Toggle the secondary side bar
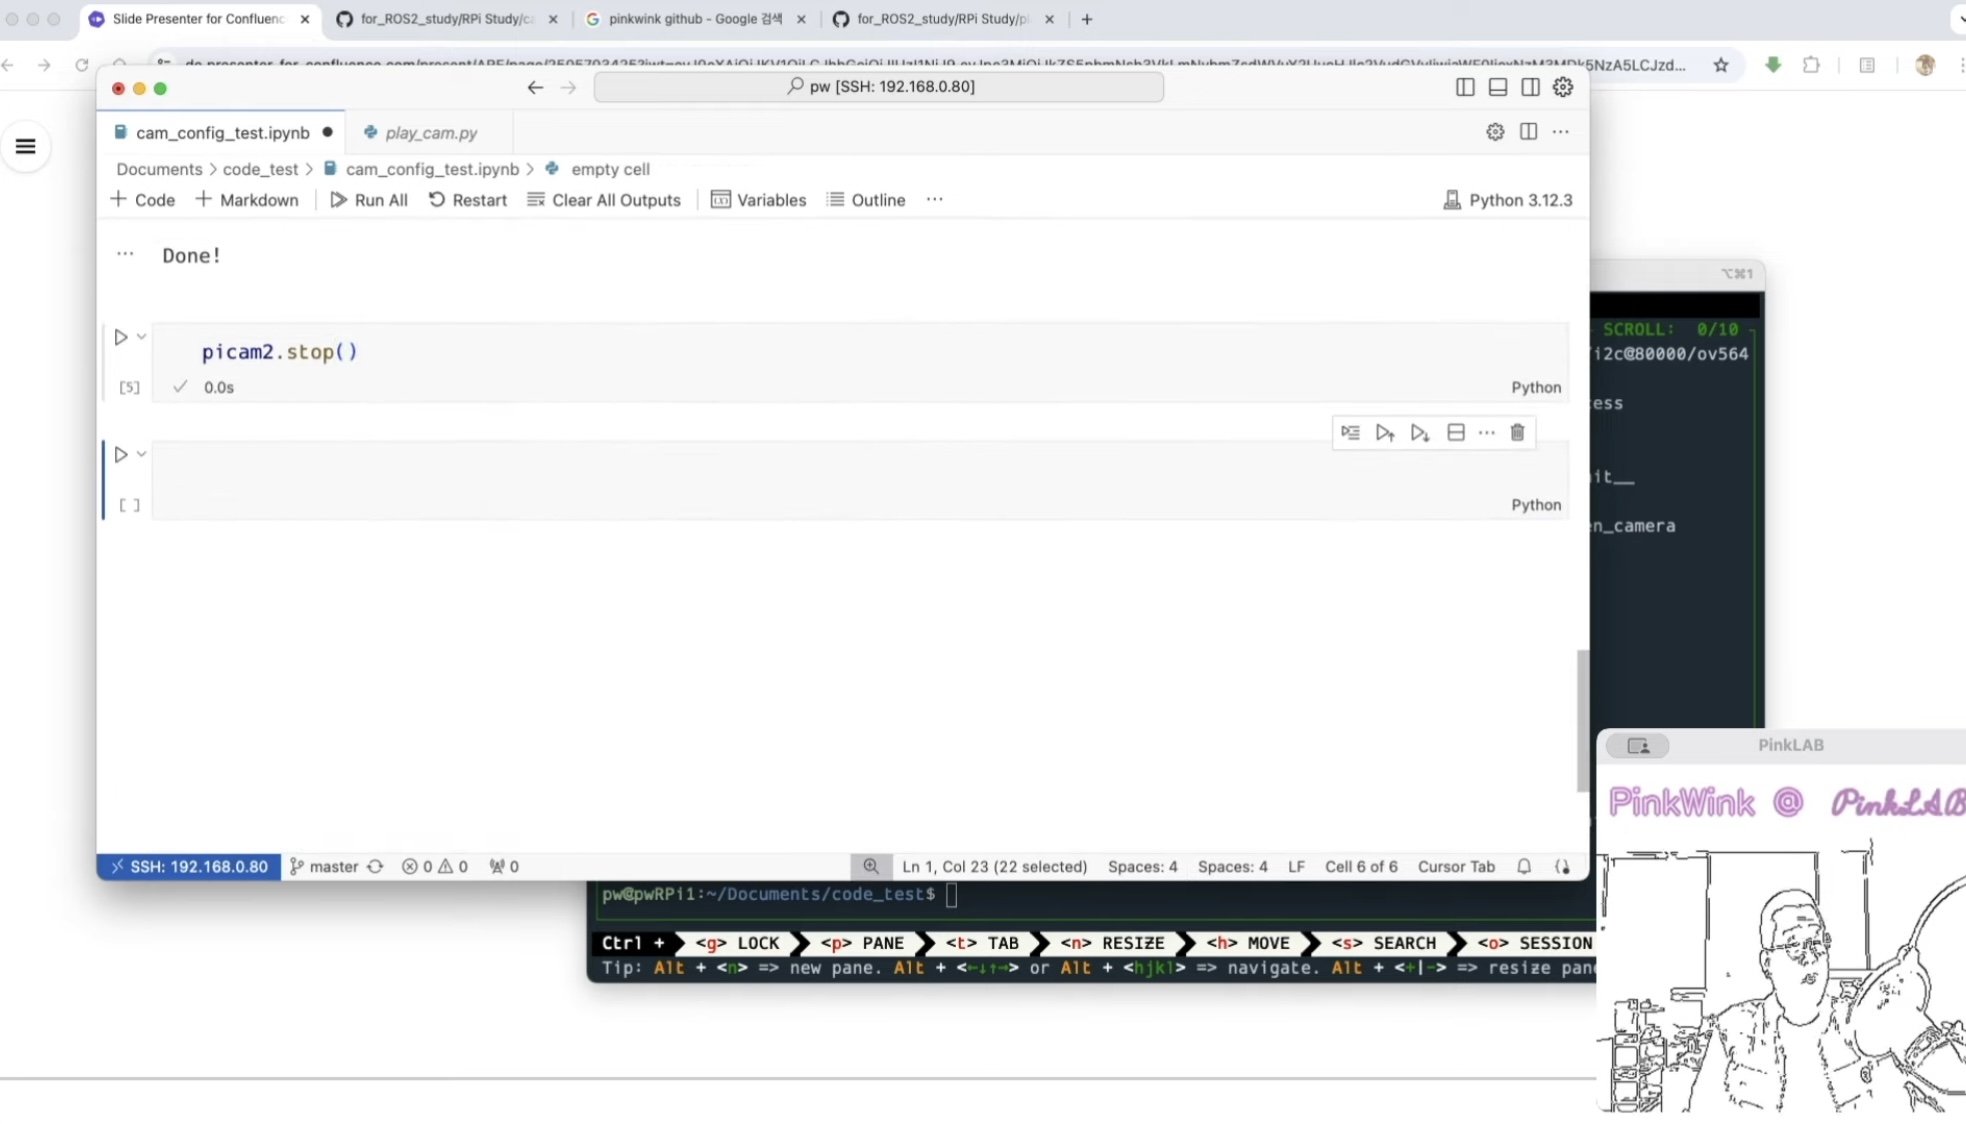 [x=1530, y=88]
